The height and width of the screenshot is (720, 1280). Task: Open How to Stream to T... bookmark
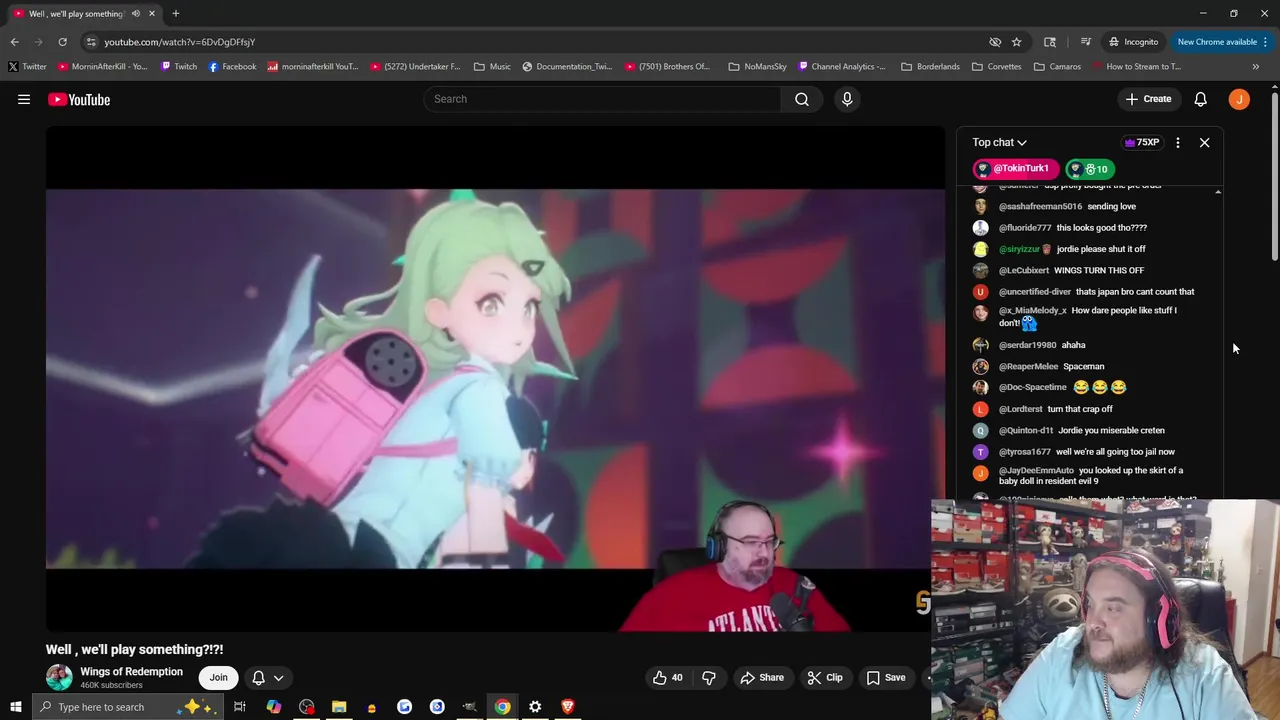[x=1136, y=67]
